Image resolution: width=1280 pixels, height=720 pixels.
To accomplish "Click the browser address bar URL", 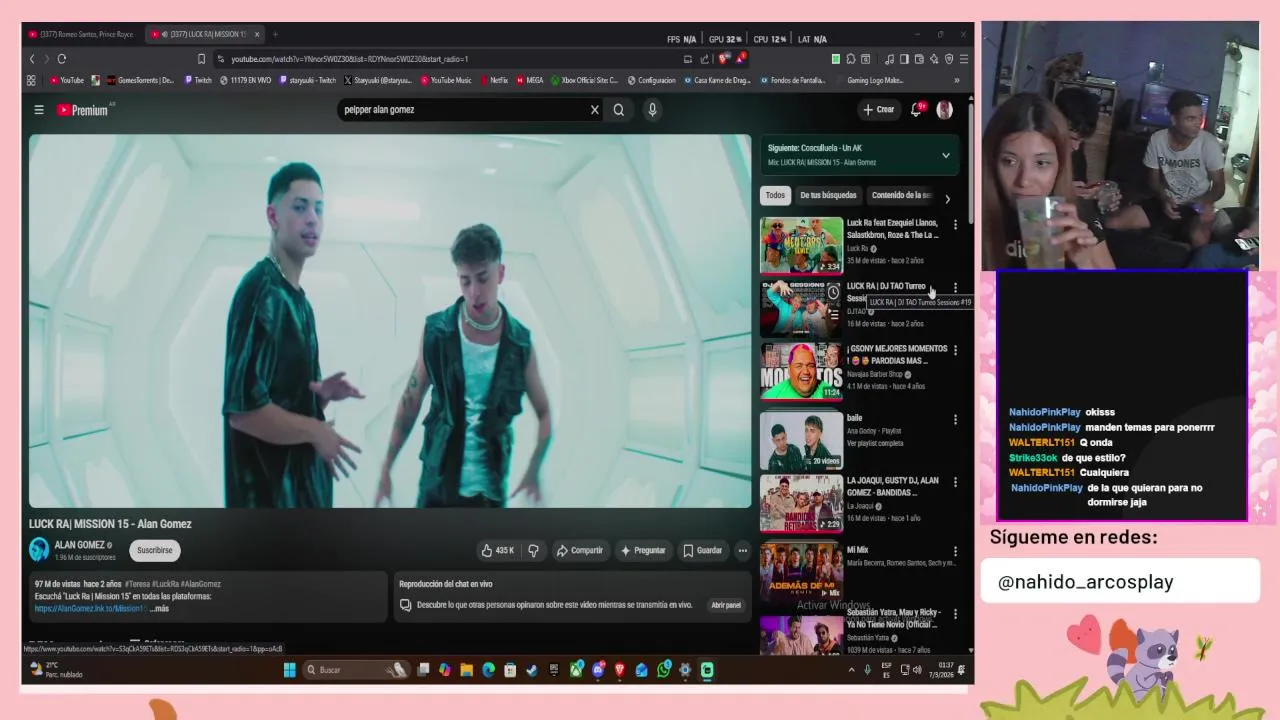I will (350, 59).
